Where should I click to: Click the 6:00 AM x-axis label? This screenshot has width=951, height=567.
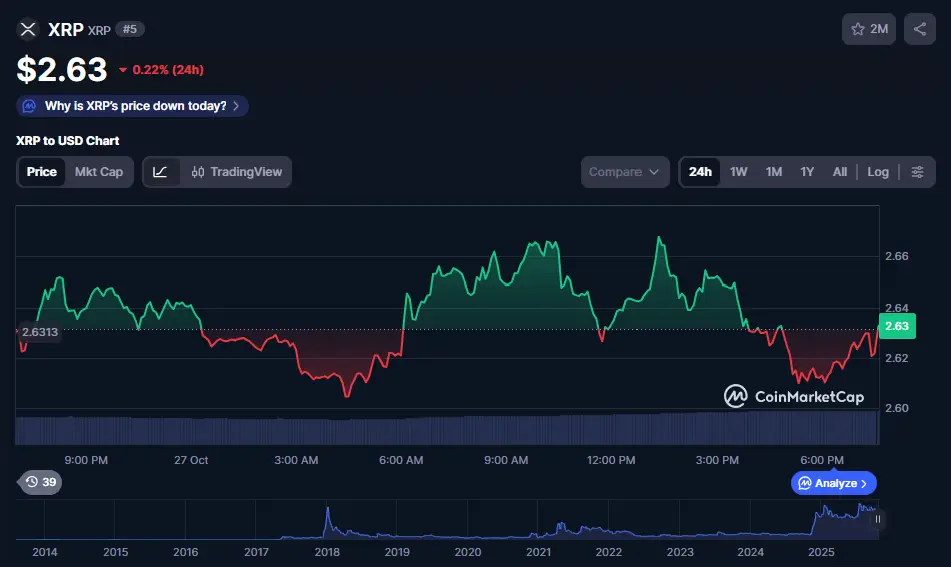coord(401,460)
